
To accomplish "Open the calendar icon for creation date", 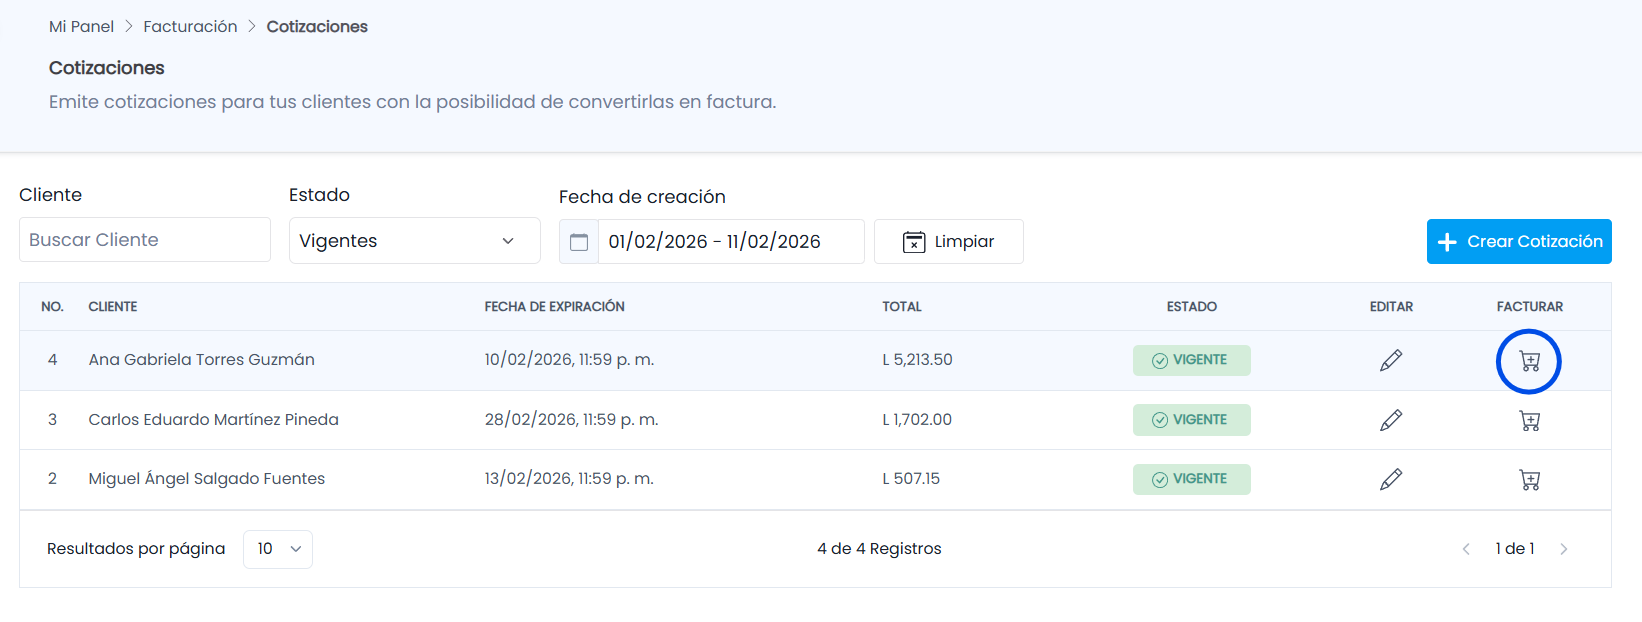I will 579,242.
